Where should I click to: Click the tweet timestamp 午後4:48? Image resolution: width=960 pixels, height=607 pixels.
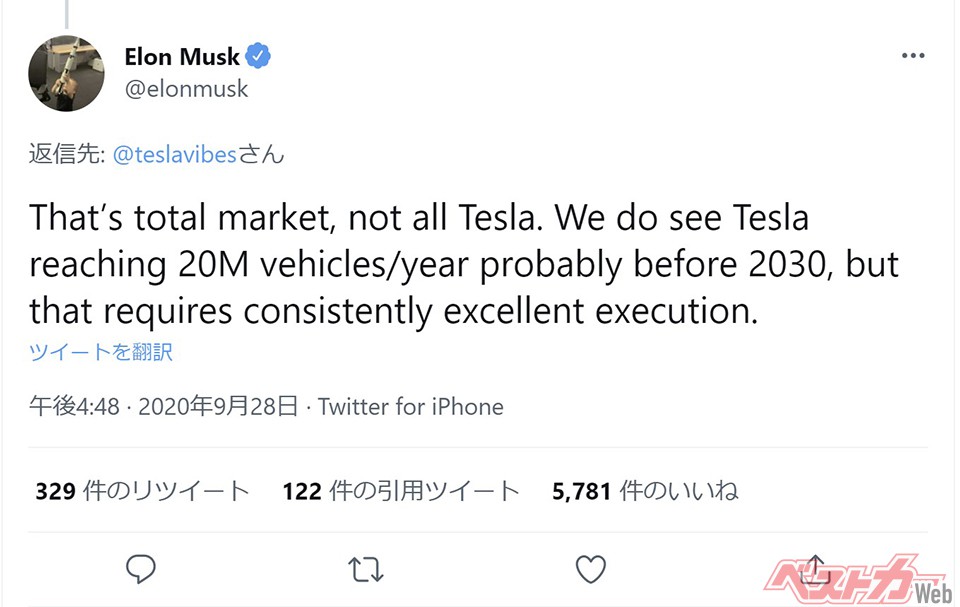point(70,407)
